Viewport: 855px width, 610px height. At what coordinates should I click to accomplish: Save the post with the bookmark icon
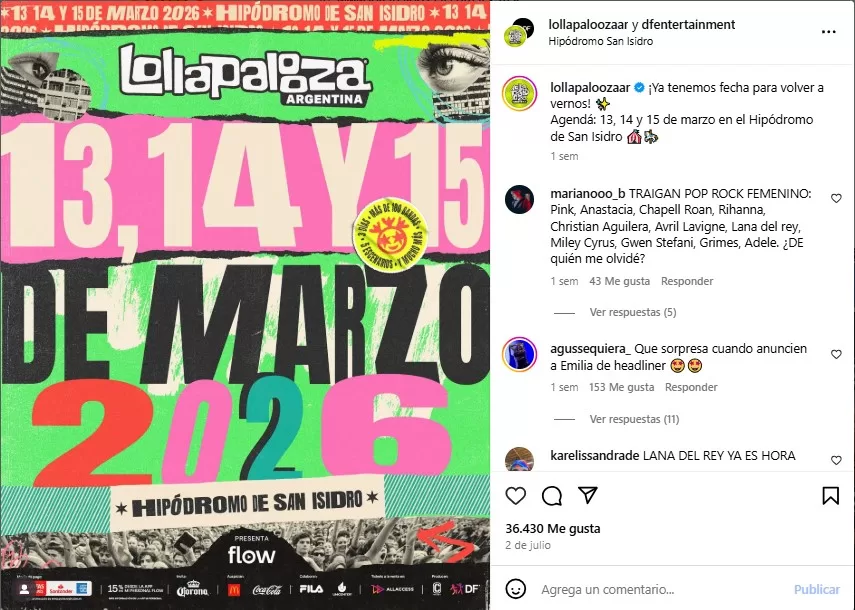[x=830, y=496]
